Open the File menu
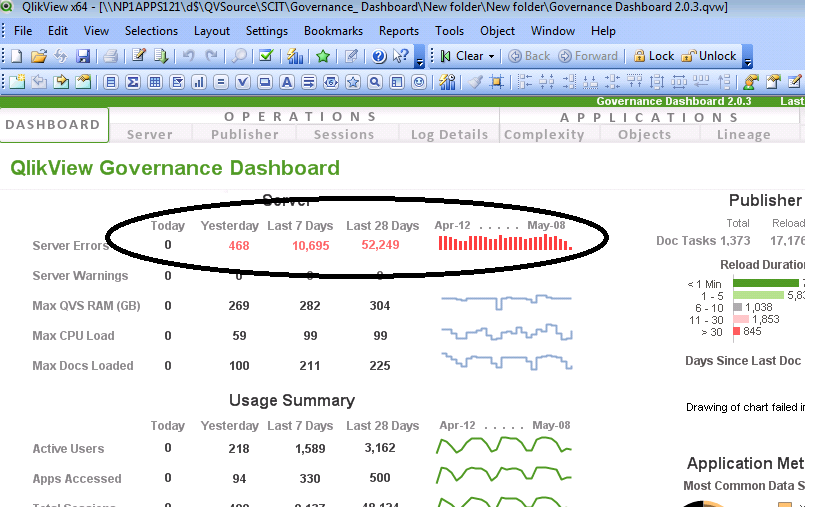819x507 pixels. 23,31
